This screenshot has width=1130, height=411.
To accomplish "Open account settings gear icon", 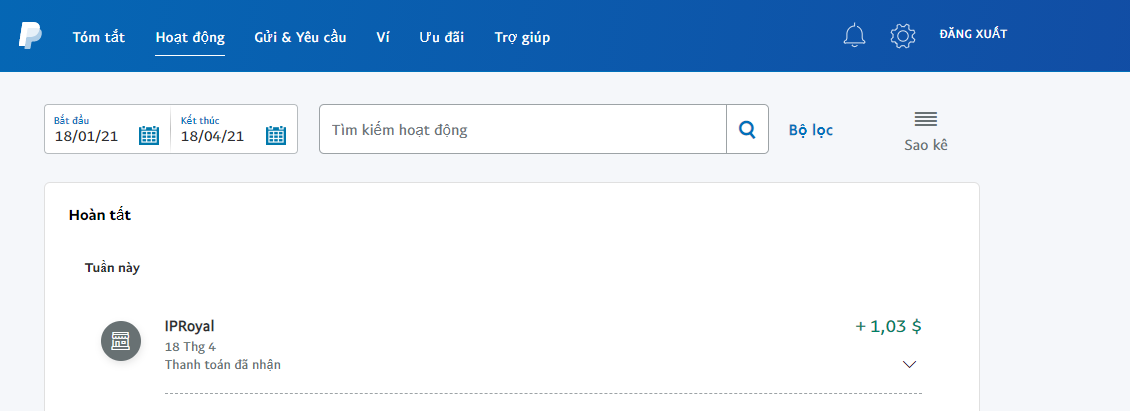I will (903, 36).
